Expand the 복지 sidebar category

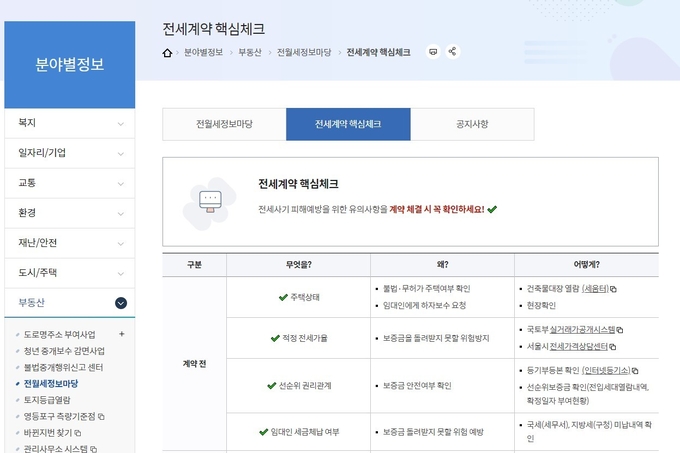tap(121, 123)
